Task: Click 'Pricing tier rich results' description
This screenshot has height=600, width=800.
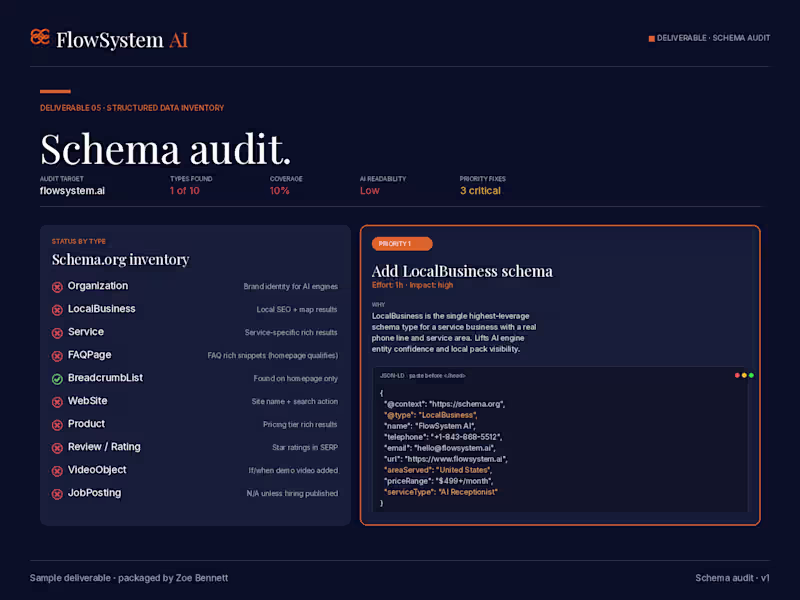Action: coord(300,424)
